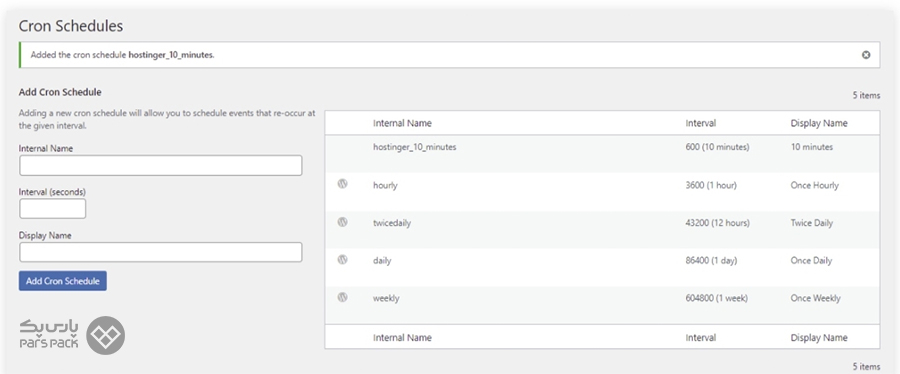Click hostinger_10_minutes in the success notice
The width and height of the screenshot is (900, 374).
coord(171,55)
